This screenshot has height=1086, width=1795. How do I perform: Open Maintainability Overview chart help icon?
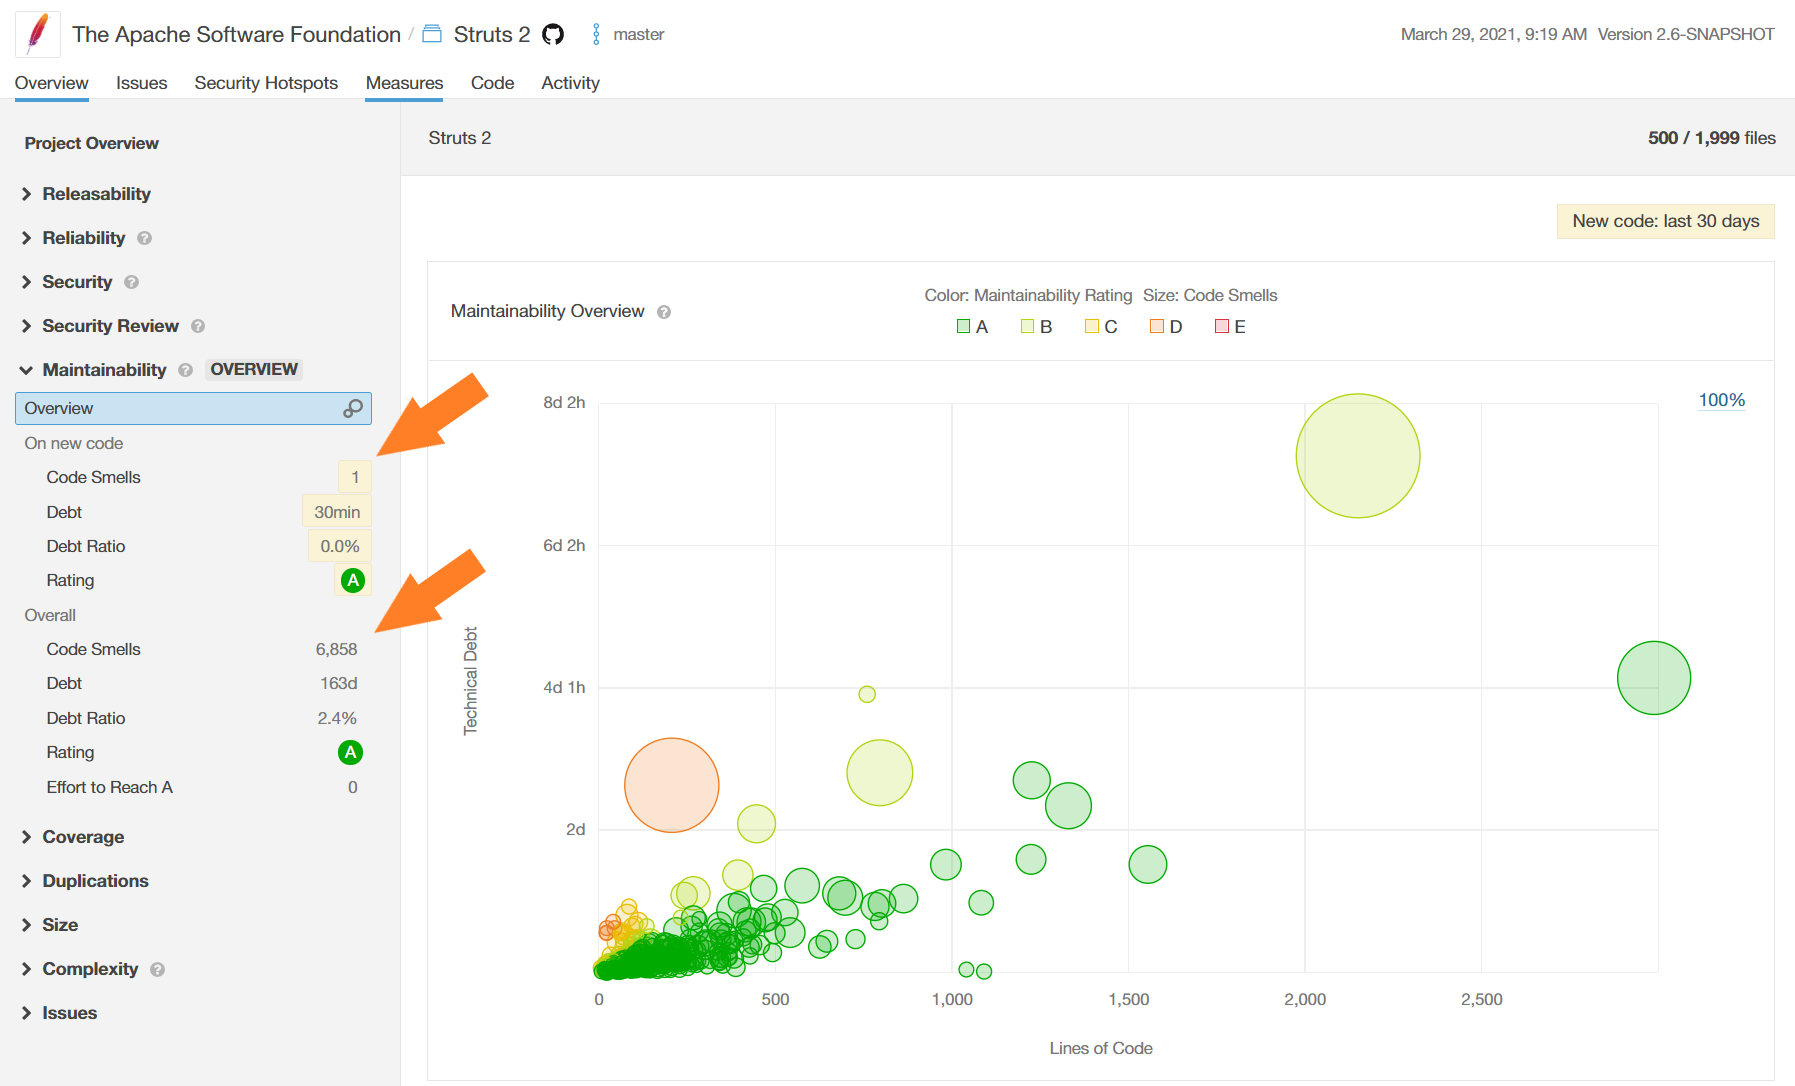tap(664, 312)
